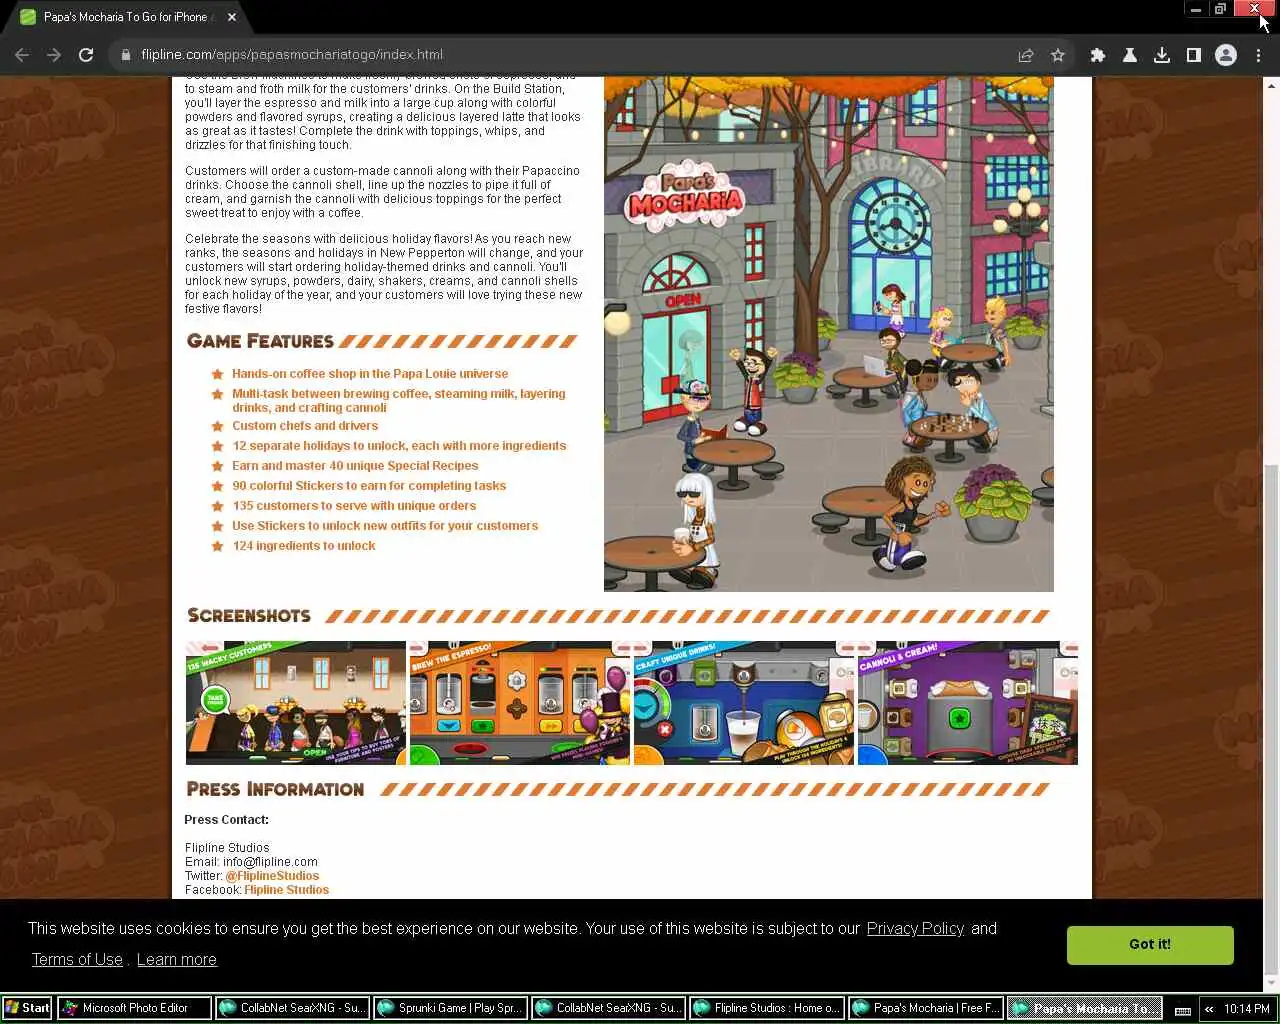Open the extensions puzzle icon
The width and height of the screenshot is (1280, 1024).
(1098, 55)
